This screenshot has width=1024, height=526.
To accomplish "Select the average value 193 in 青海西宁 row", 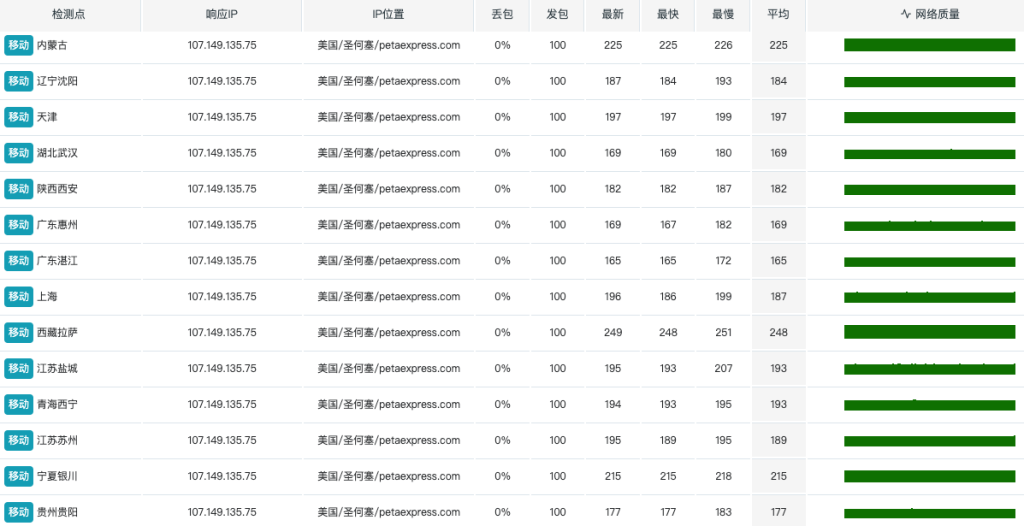I will (x=778, y=405).
